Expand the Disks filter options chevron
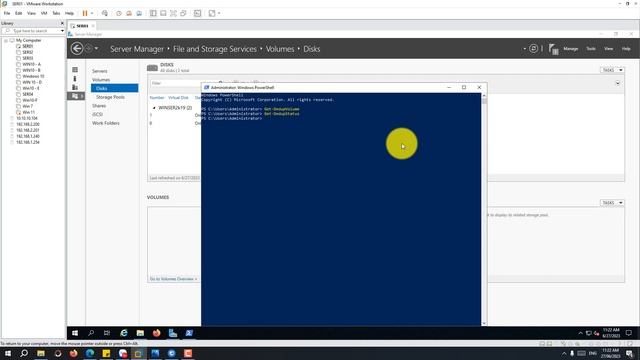Screen dimensions: 640x360 [x=618, y=83]
